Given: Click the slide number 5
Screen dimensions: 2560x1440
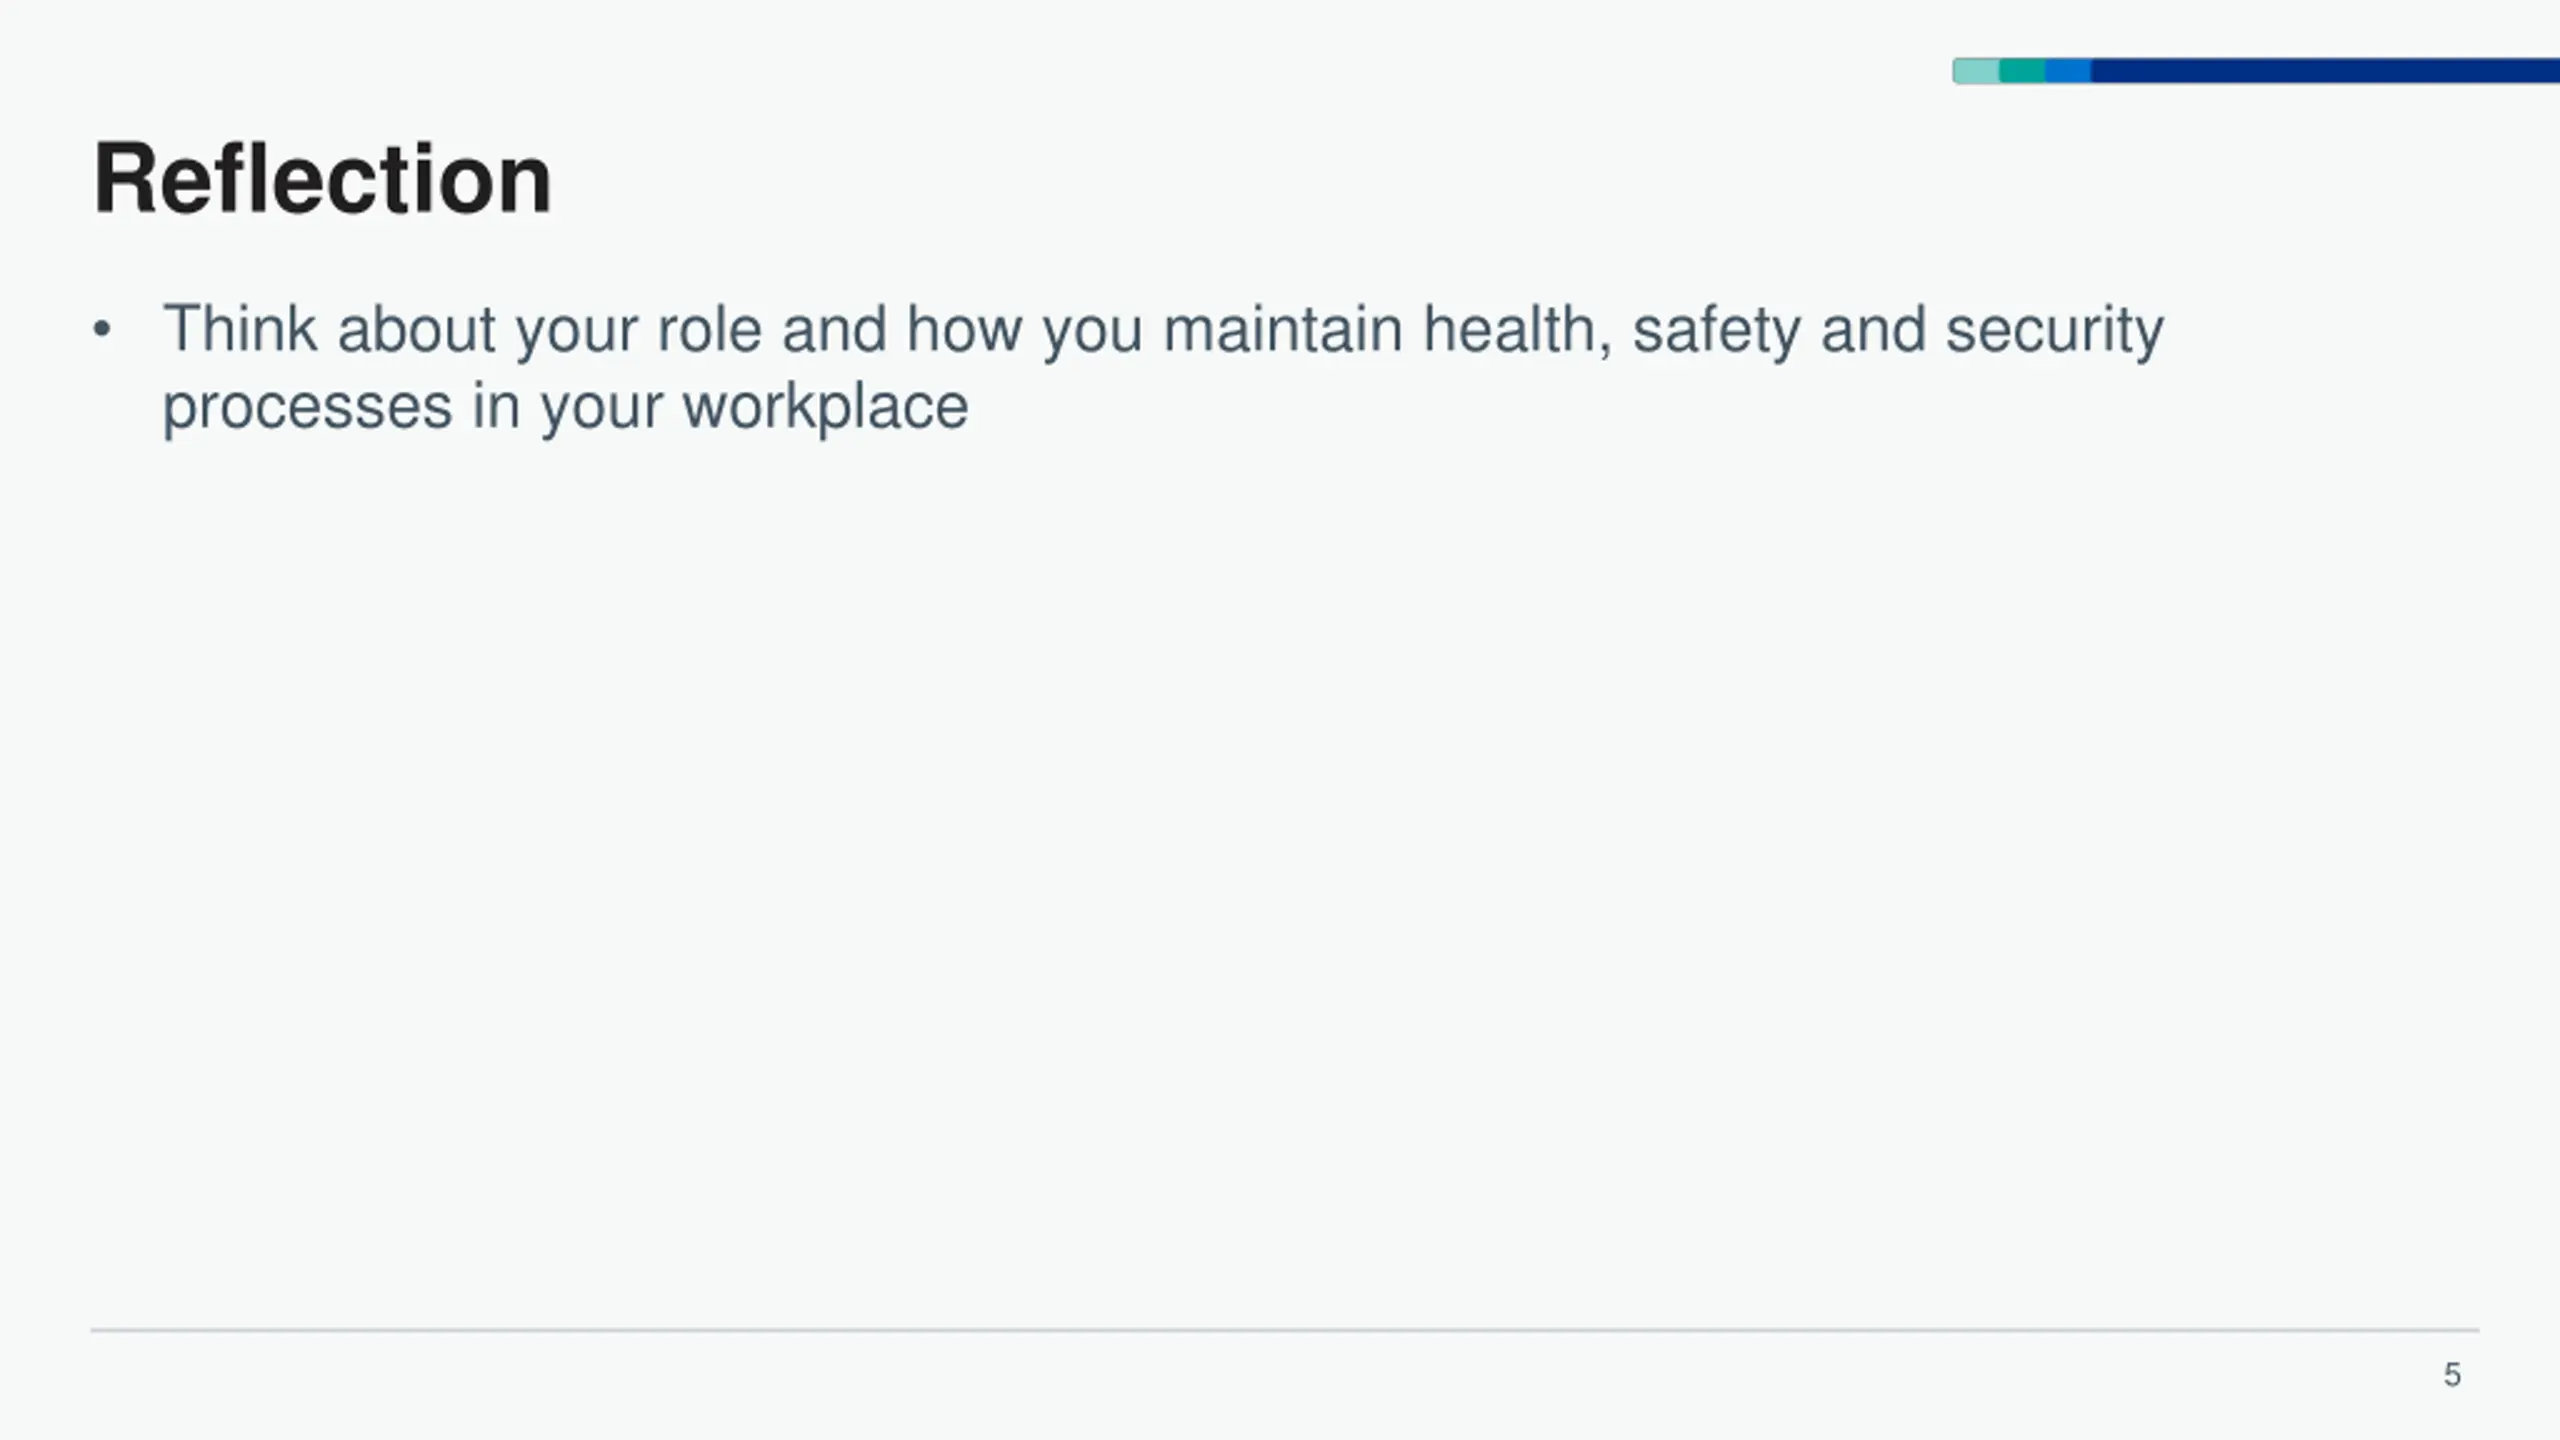Looking at the screenshot, I should (2452, 1375).
